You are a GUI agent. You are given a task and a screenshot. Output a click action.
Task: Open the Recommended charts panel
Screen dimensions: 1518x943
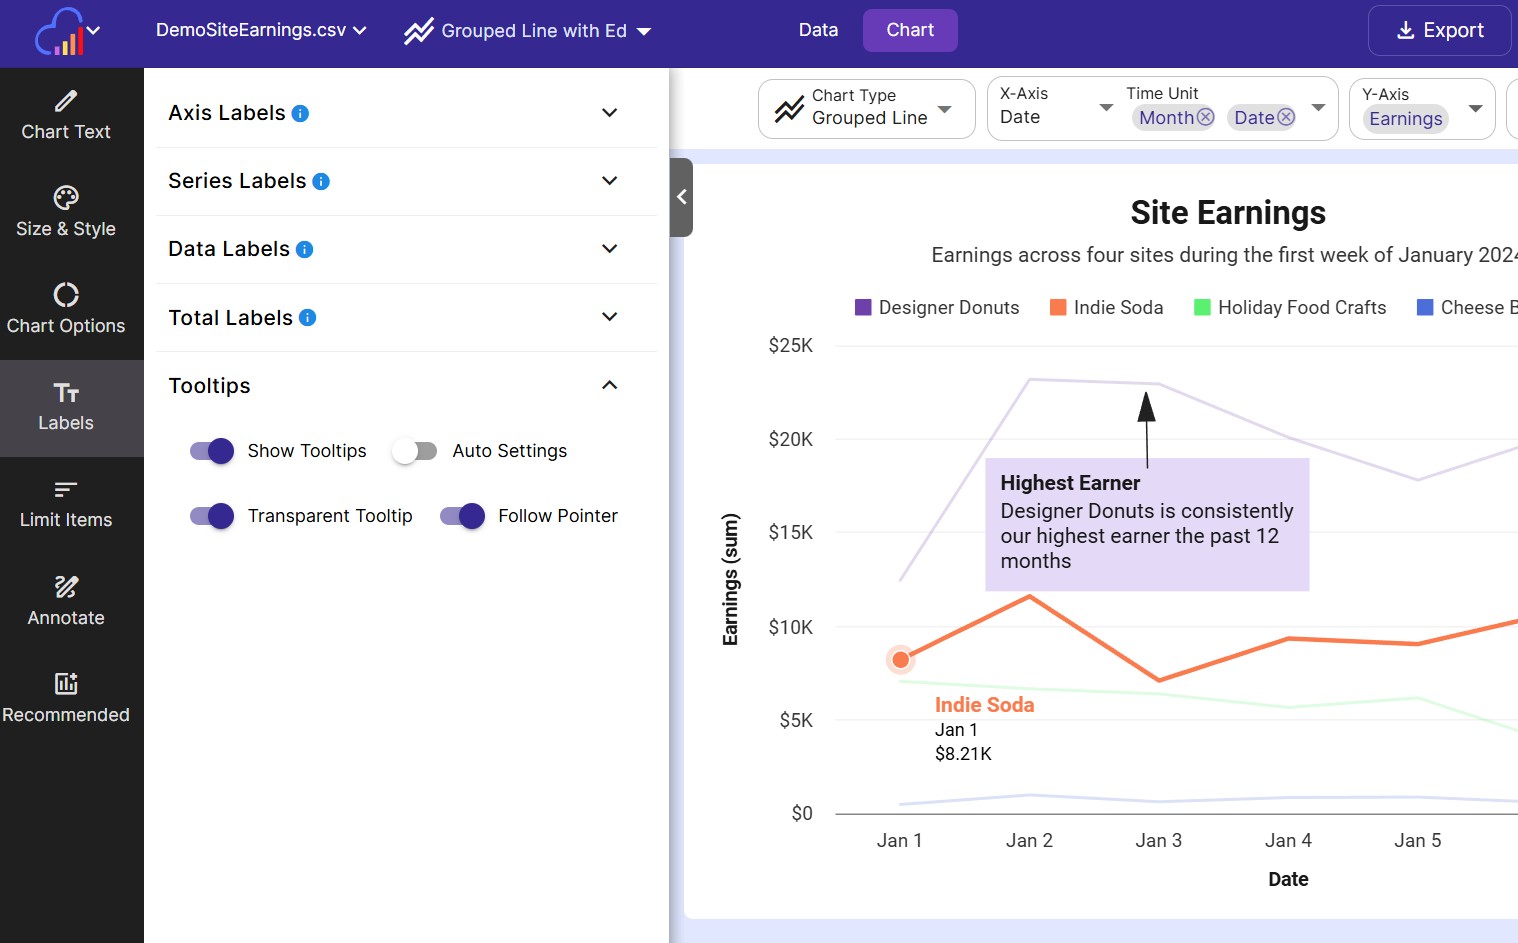[65, 697]
